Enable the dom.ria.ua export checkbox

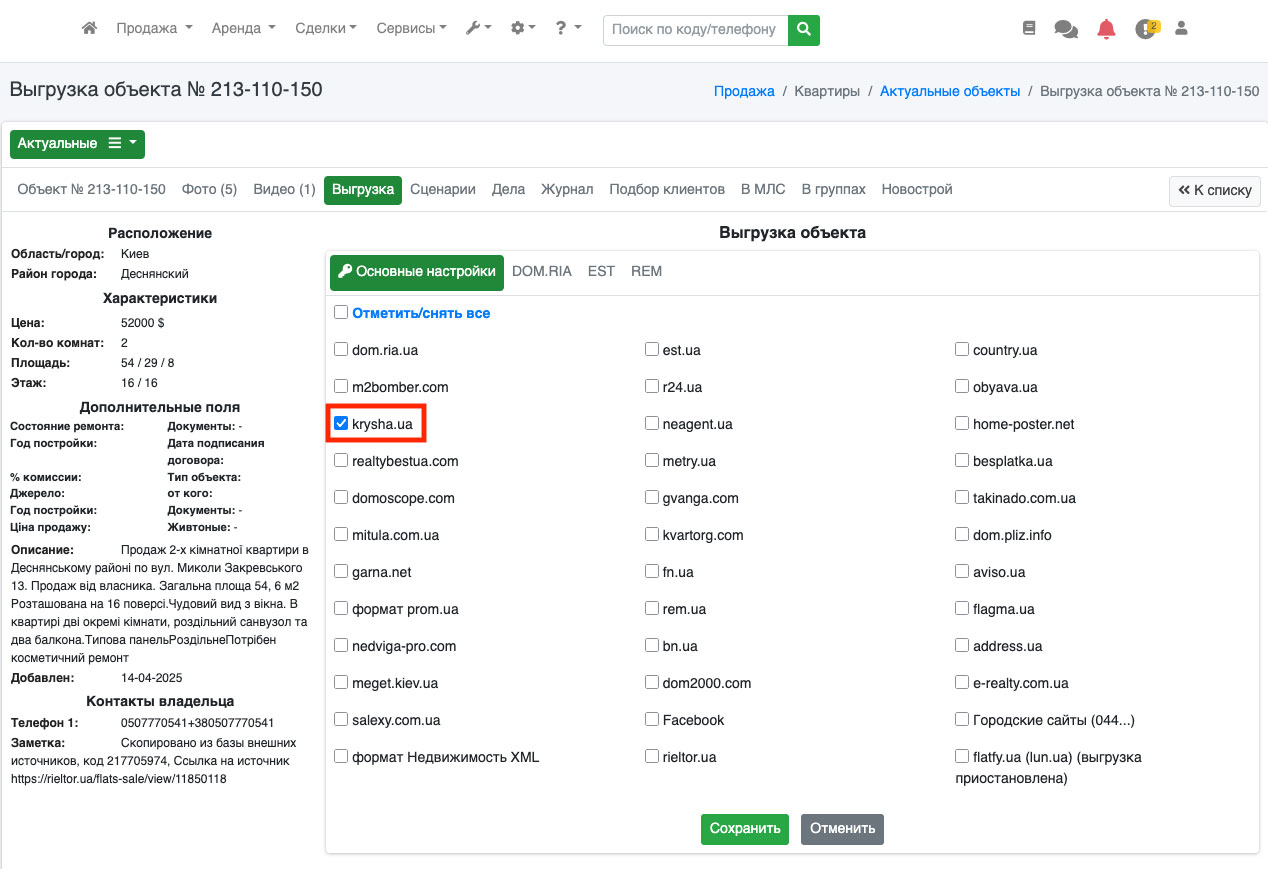[341, 350]
